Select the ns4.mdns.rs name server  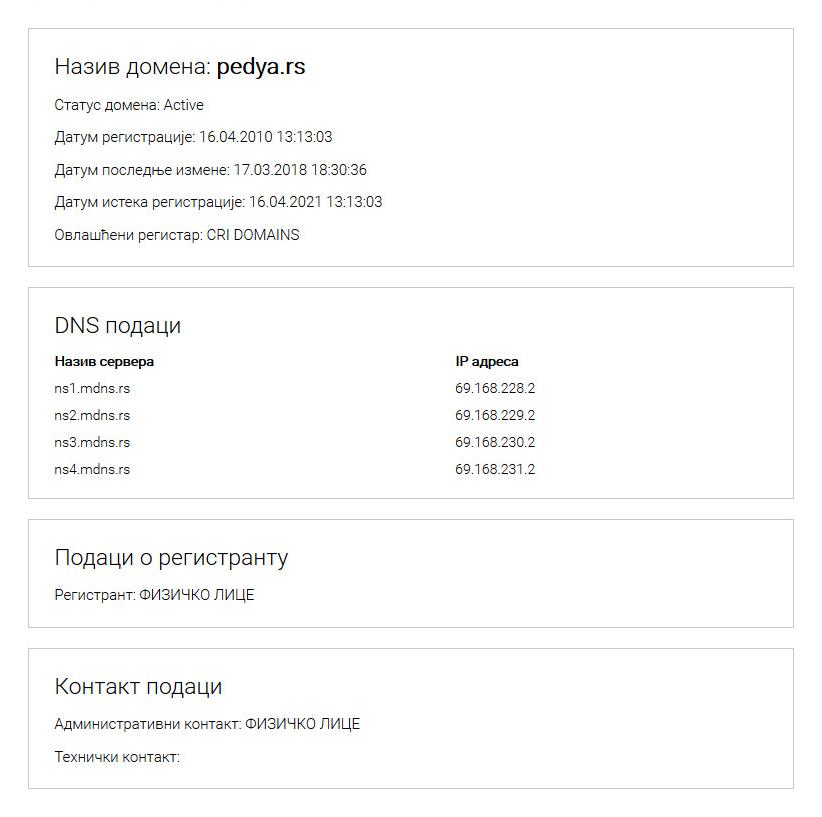[92, 470]
